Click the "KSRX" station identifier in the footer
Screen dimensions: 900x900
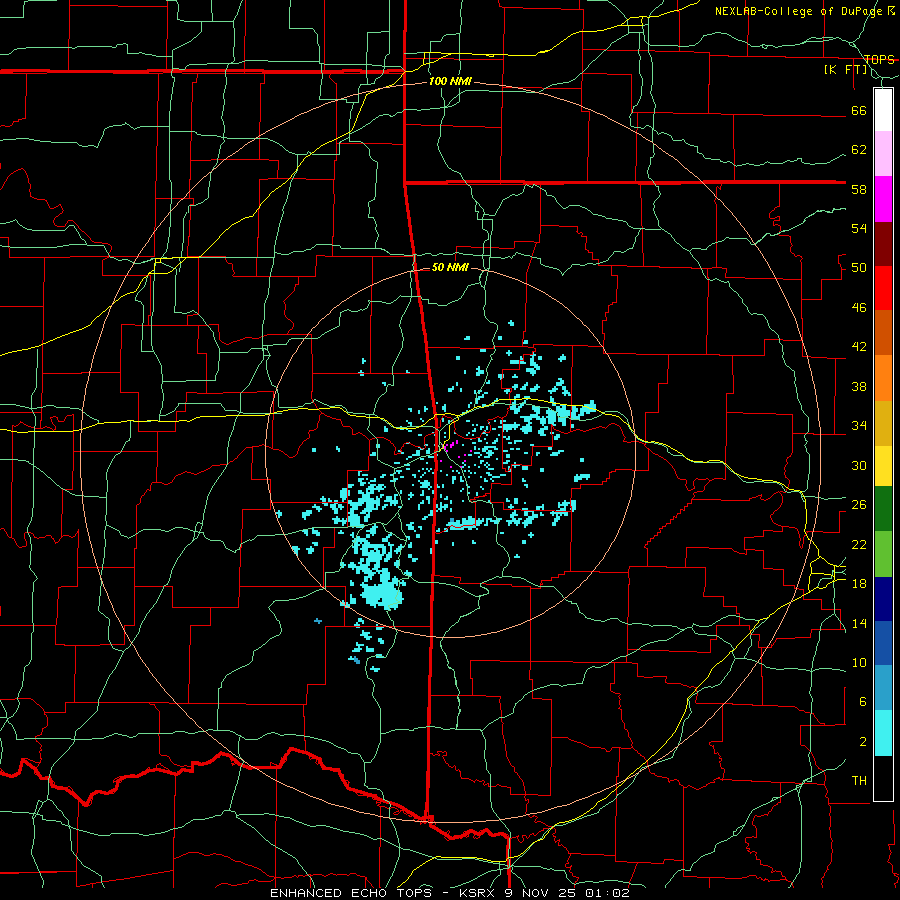point(478,893)
